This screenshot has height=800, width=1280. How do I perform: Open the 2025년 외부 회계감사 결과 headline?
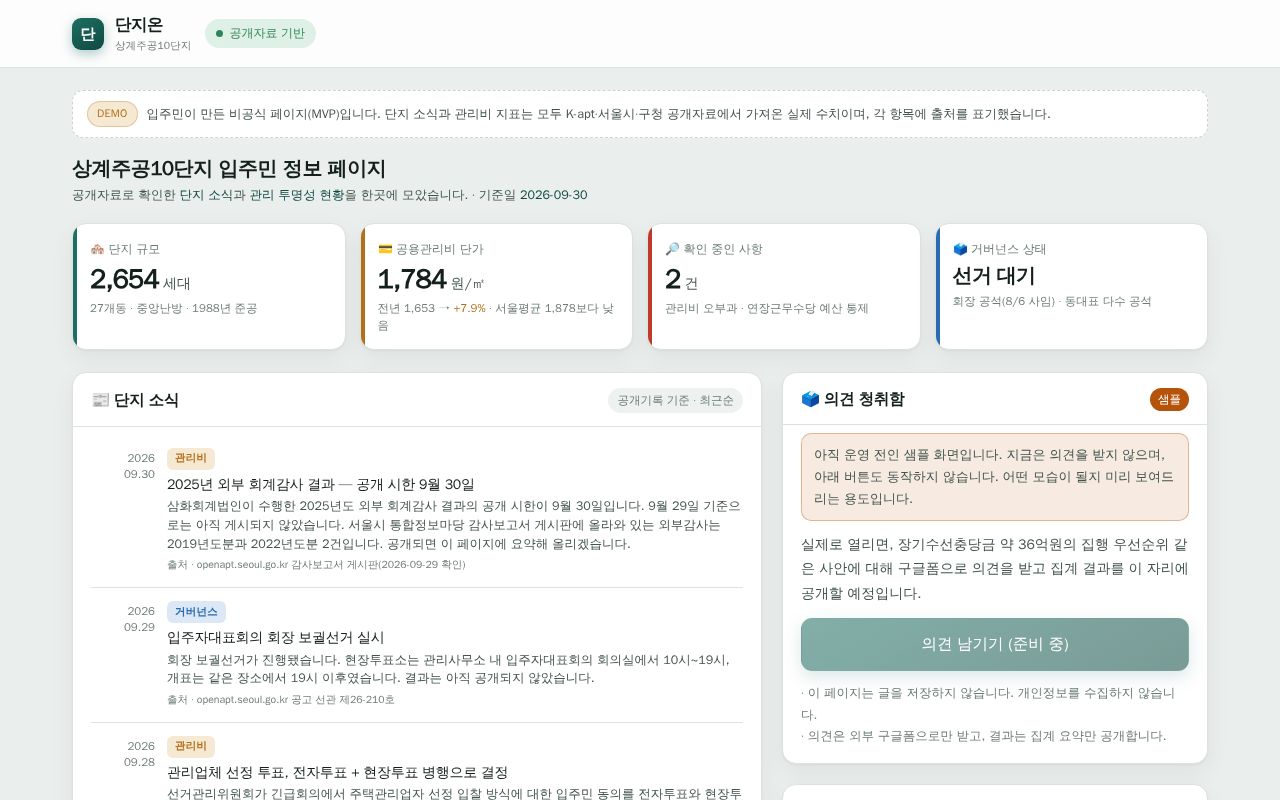pyautogui.click(x=321, y=484)
